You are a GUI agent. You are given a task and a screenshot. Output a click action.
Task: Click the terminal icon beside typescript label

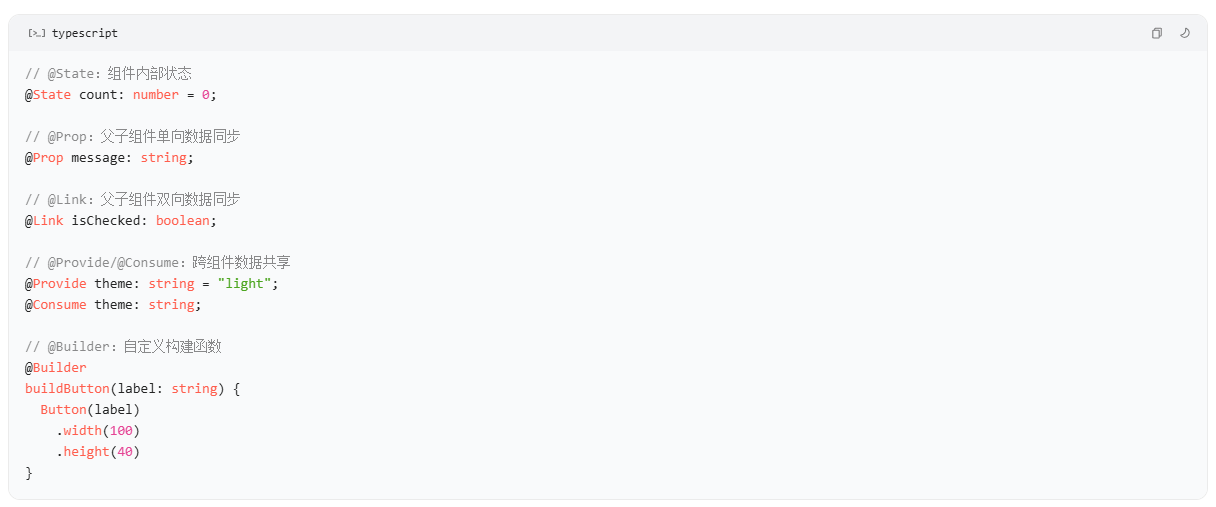coord(36,33)
